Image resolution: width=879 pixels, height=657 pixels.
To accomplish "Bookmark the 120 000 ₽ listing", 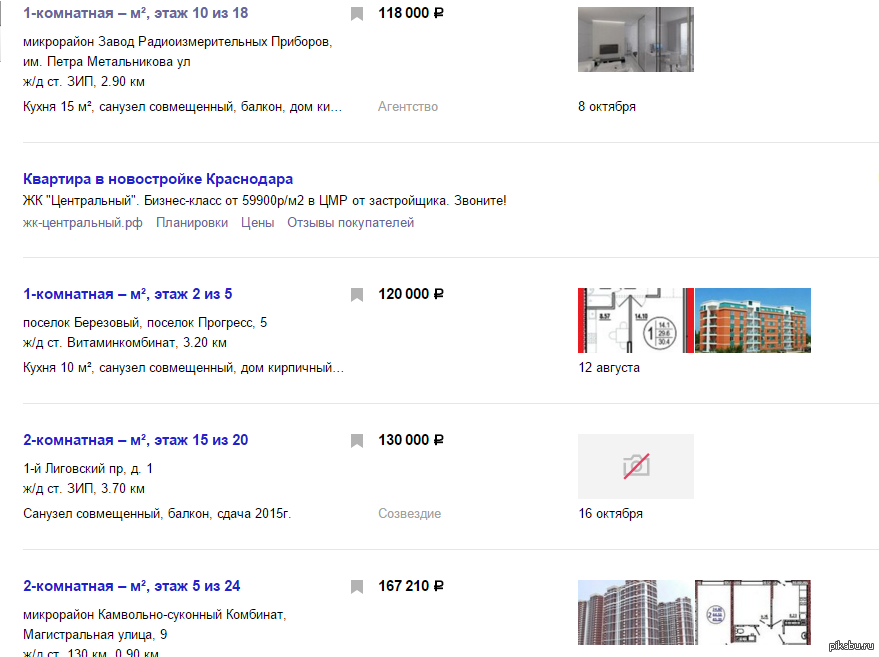I will (357, 295).
